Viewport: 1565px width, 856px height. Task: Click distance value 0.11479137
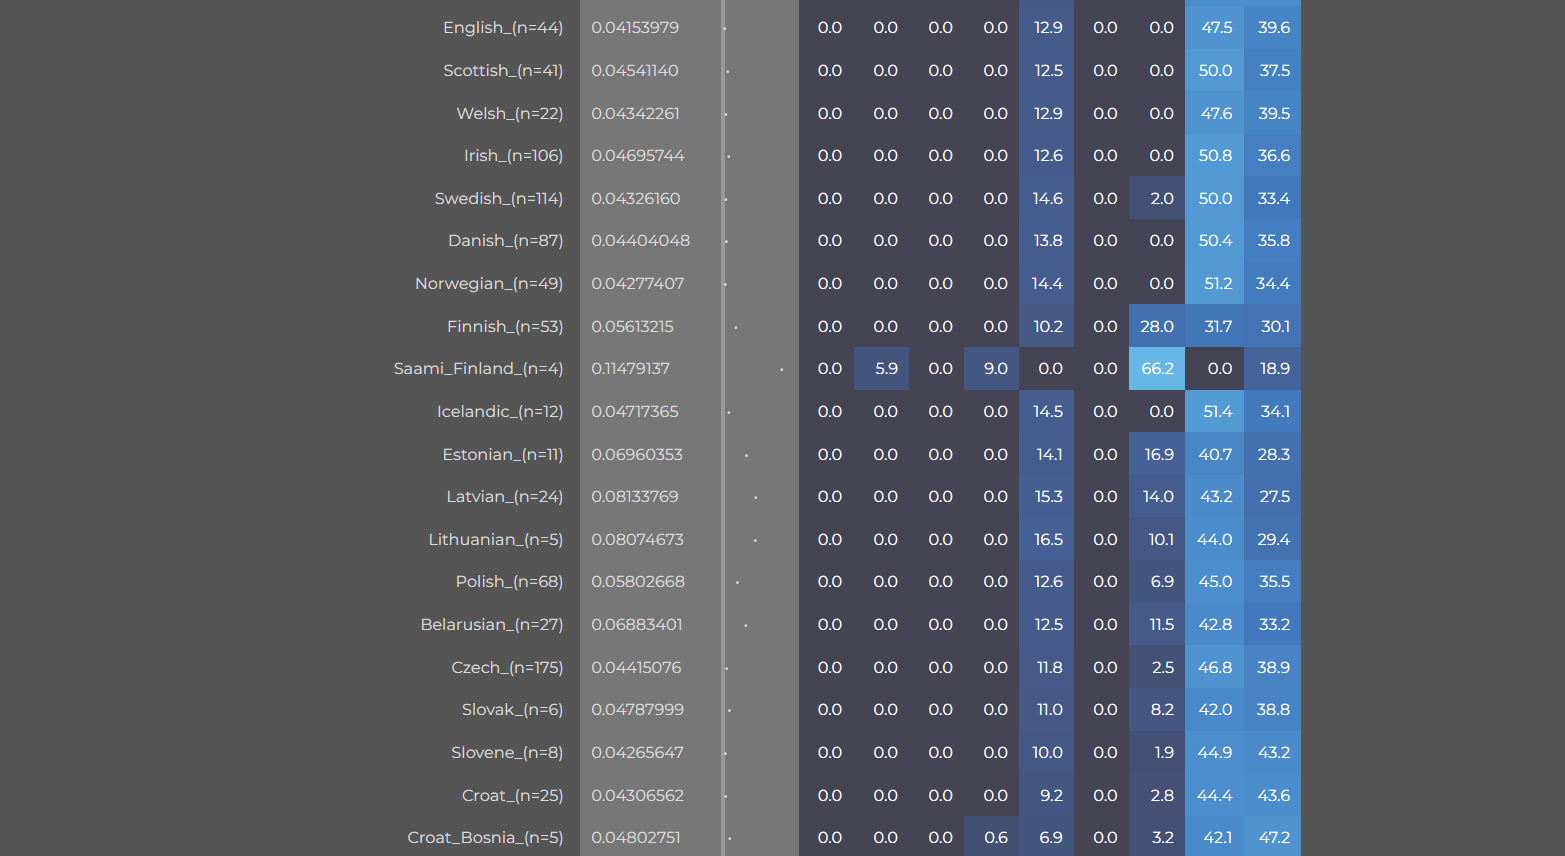coord(631,369)
